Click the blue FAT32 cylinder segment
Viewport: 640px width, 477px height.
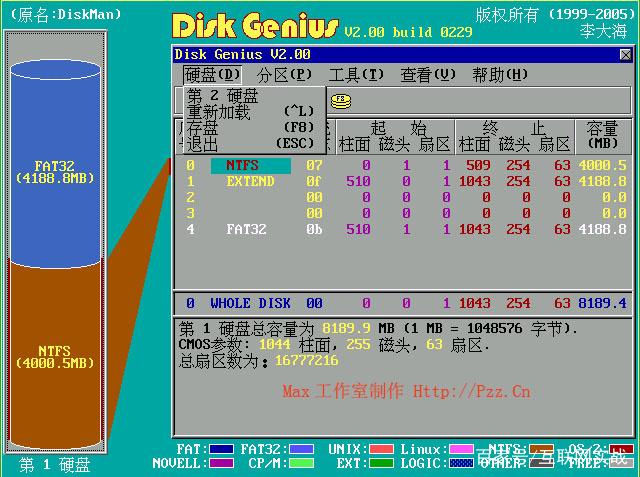coord(55,163)
